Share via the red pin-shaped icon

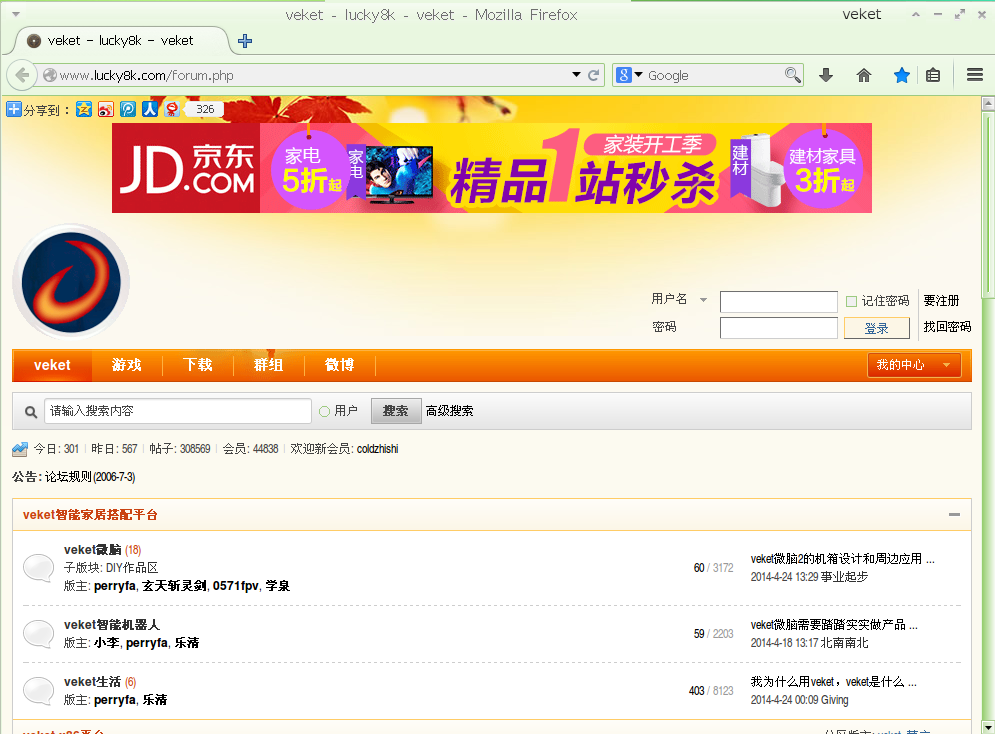point(171,109)
